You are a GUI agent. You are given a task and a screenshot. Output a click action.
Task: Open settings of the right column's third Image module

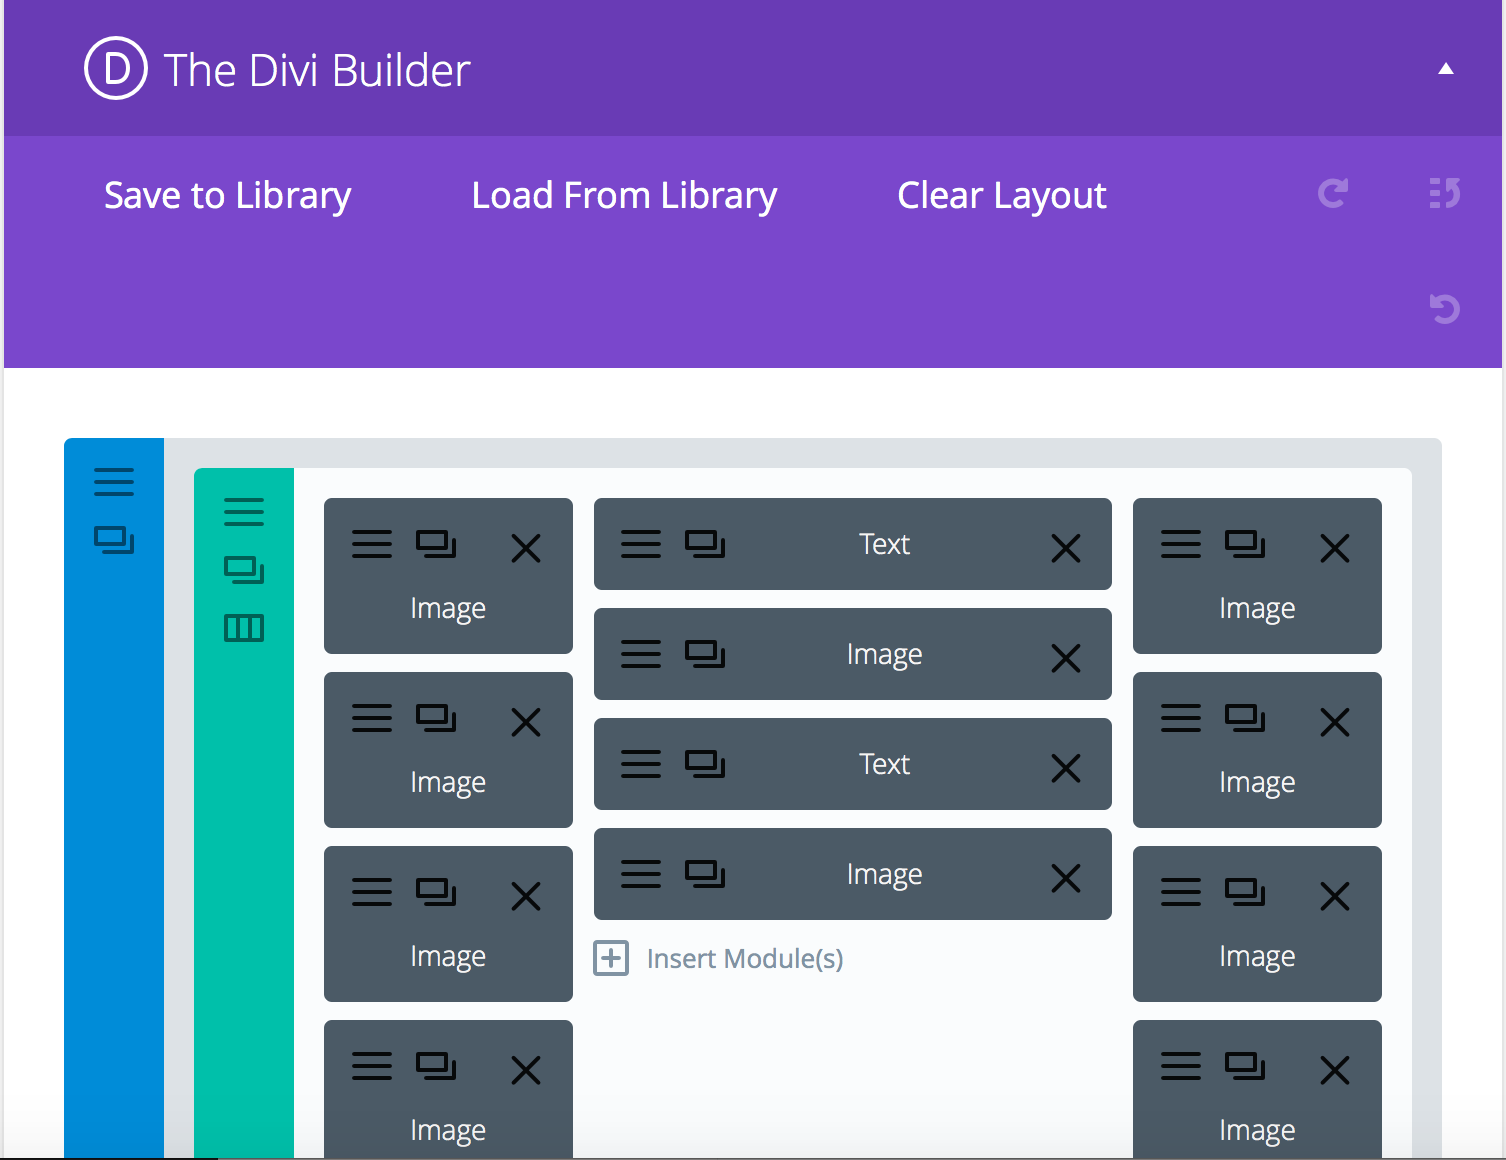coord(1181,892)
